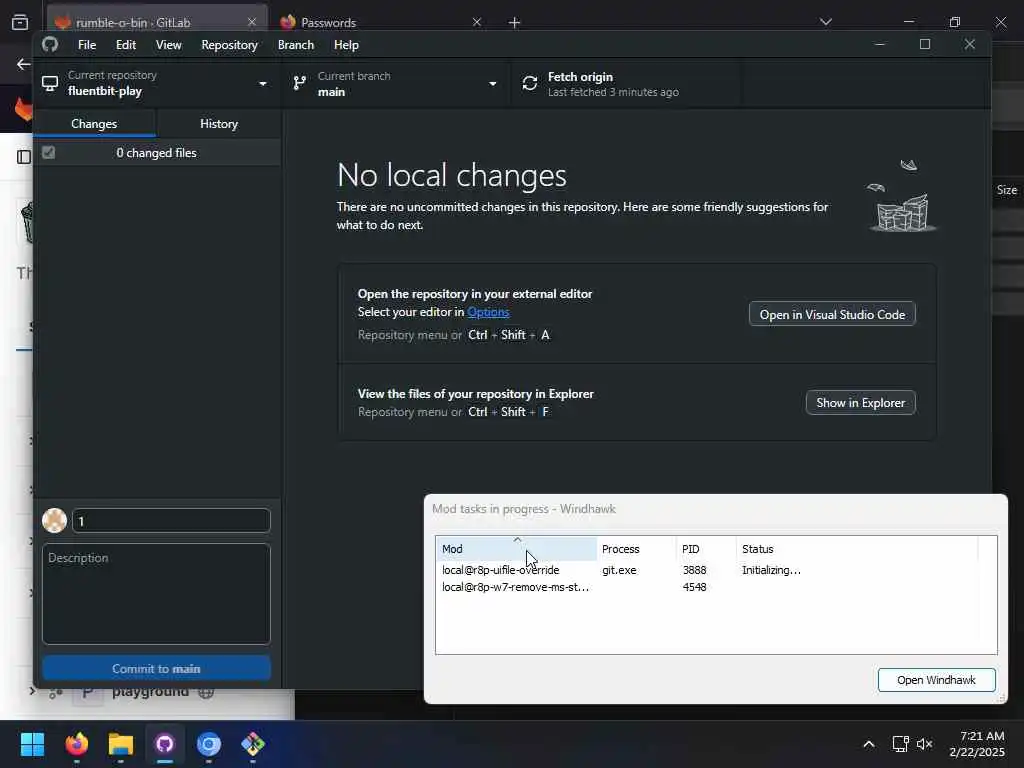
Task: Click the Fetch origin button
Action: [628, 84]
